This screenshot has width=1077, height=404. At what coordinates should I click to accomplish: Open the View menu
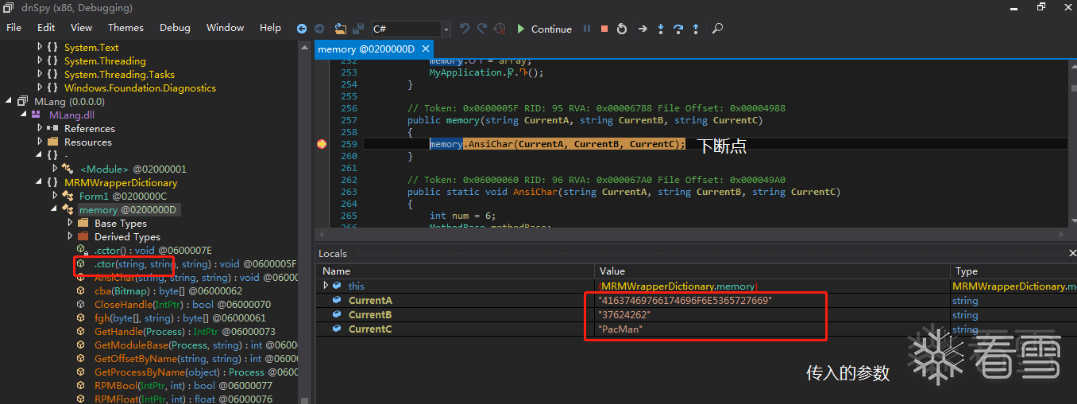point(81,28)
